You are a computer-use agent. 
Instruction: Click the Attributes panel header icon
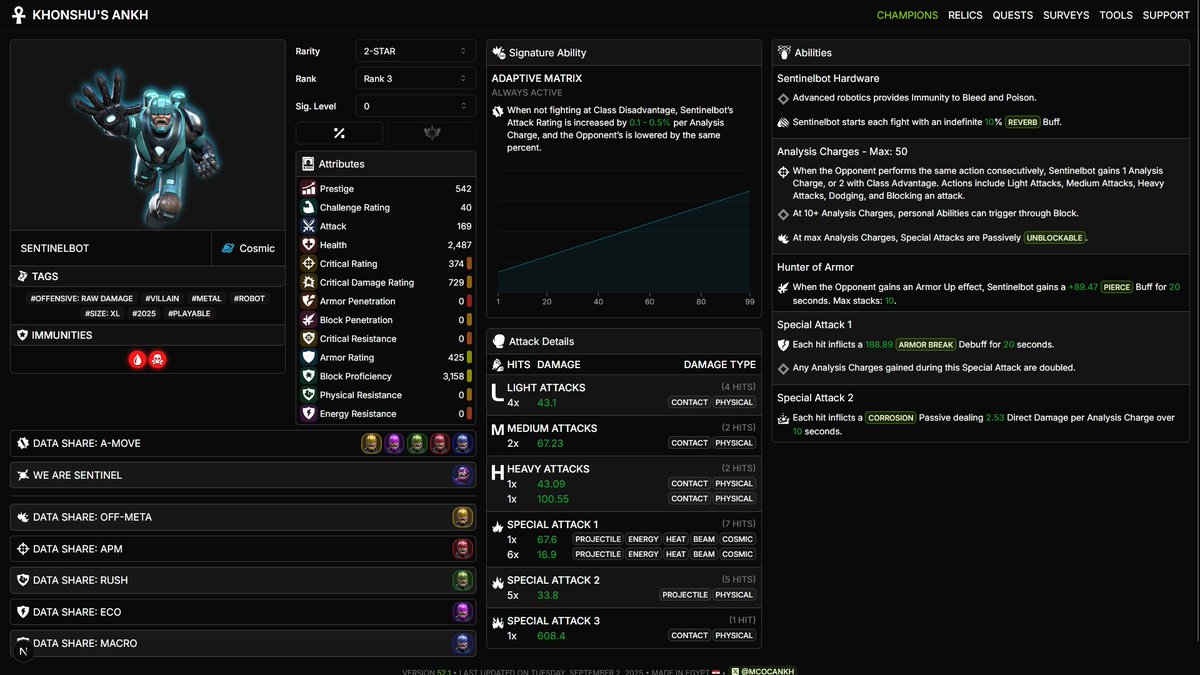tap(308, 163)
